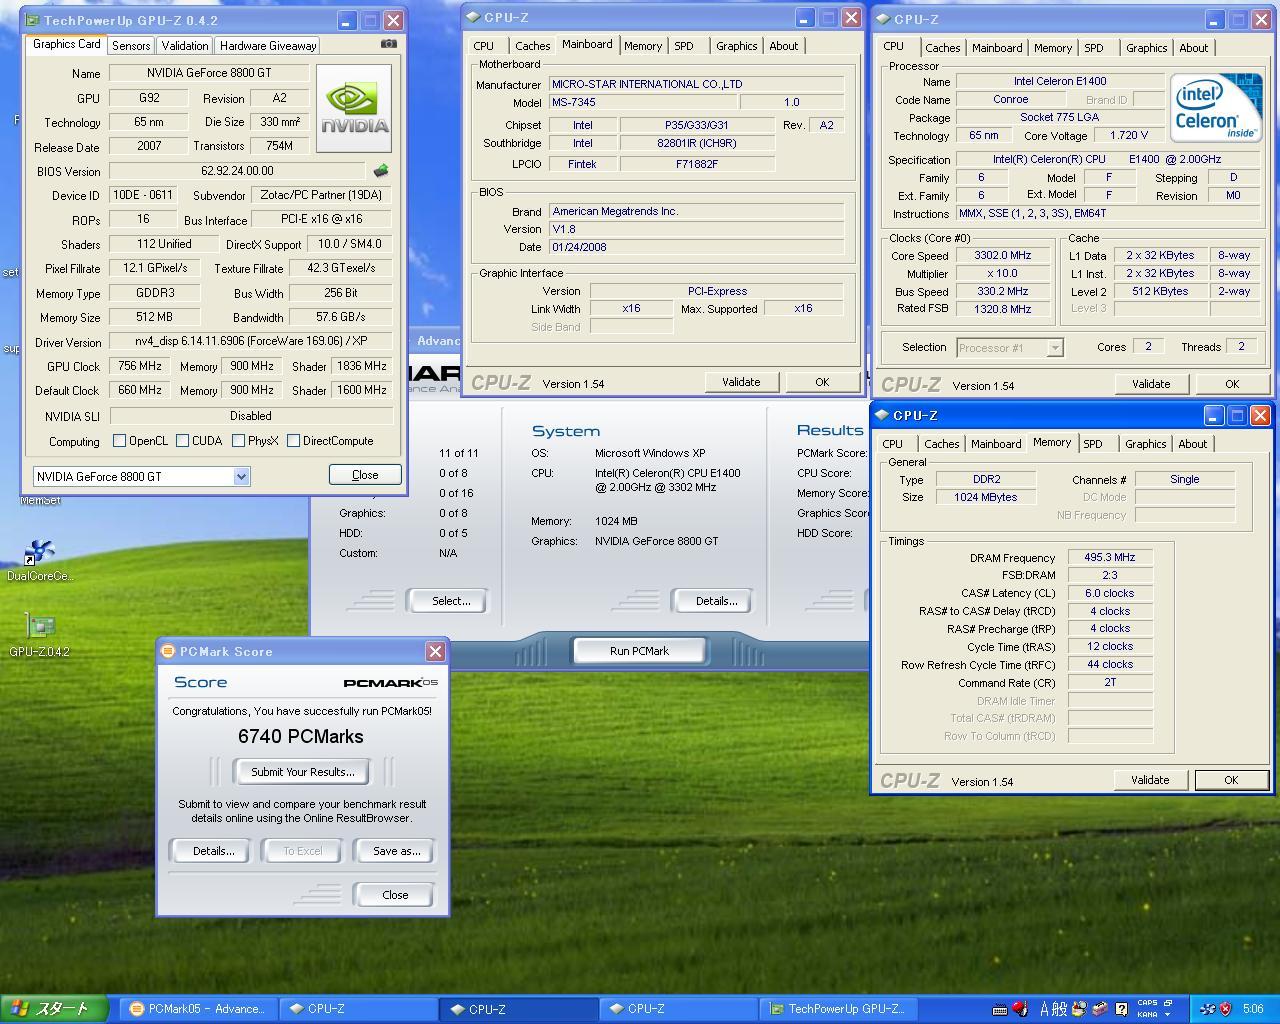Image resolution: width=1280 pixels, height=1024 pixels.
Task: Click the fan-shaped system tray icon
Action: (x=1209, y=1009)
